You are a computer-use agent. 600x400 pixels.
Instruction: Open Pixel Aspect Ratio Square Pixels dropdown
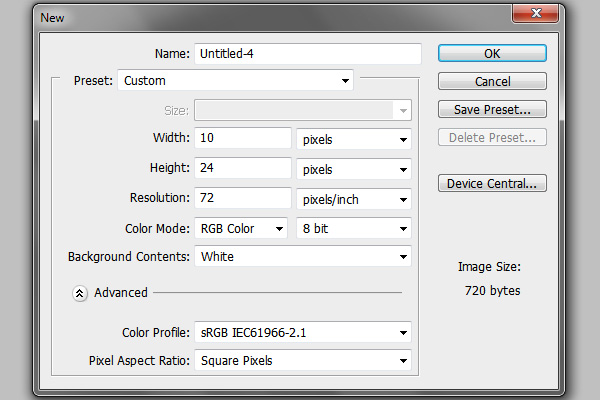(x=303, y=360)
